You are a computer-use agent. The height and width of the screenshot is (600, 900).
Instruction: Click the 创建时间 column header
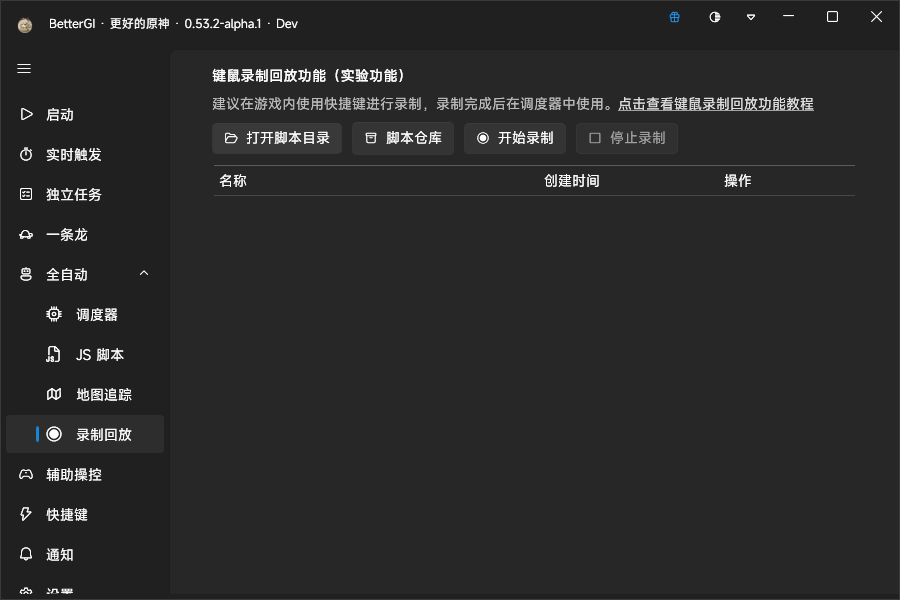572,181
